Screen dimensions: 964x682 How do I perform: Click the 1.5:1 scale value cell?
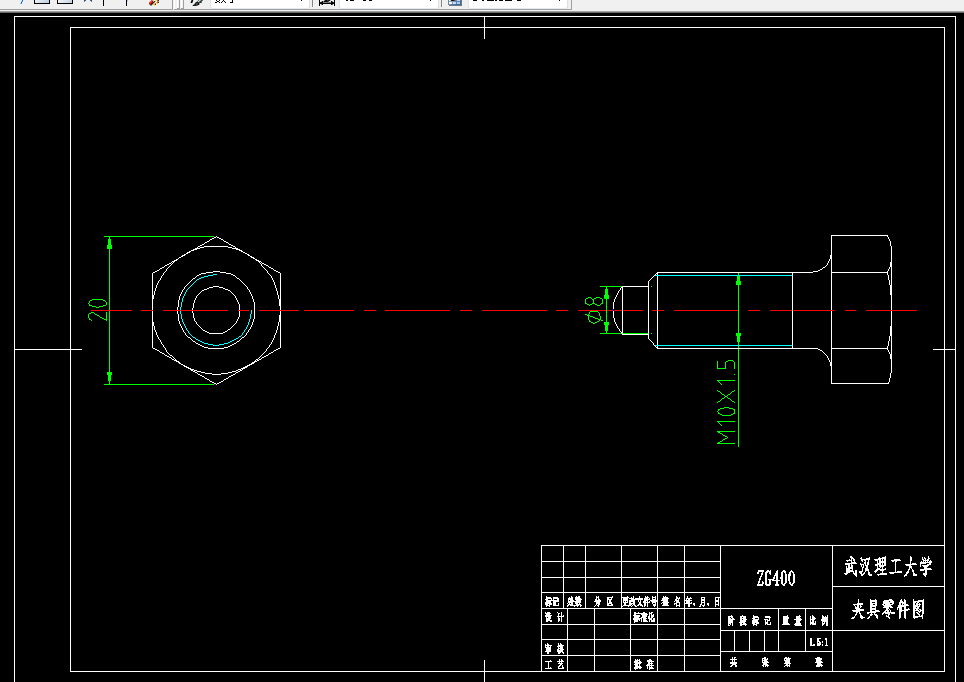[x=819, y=642]
